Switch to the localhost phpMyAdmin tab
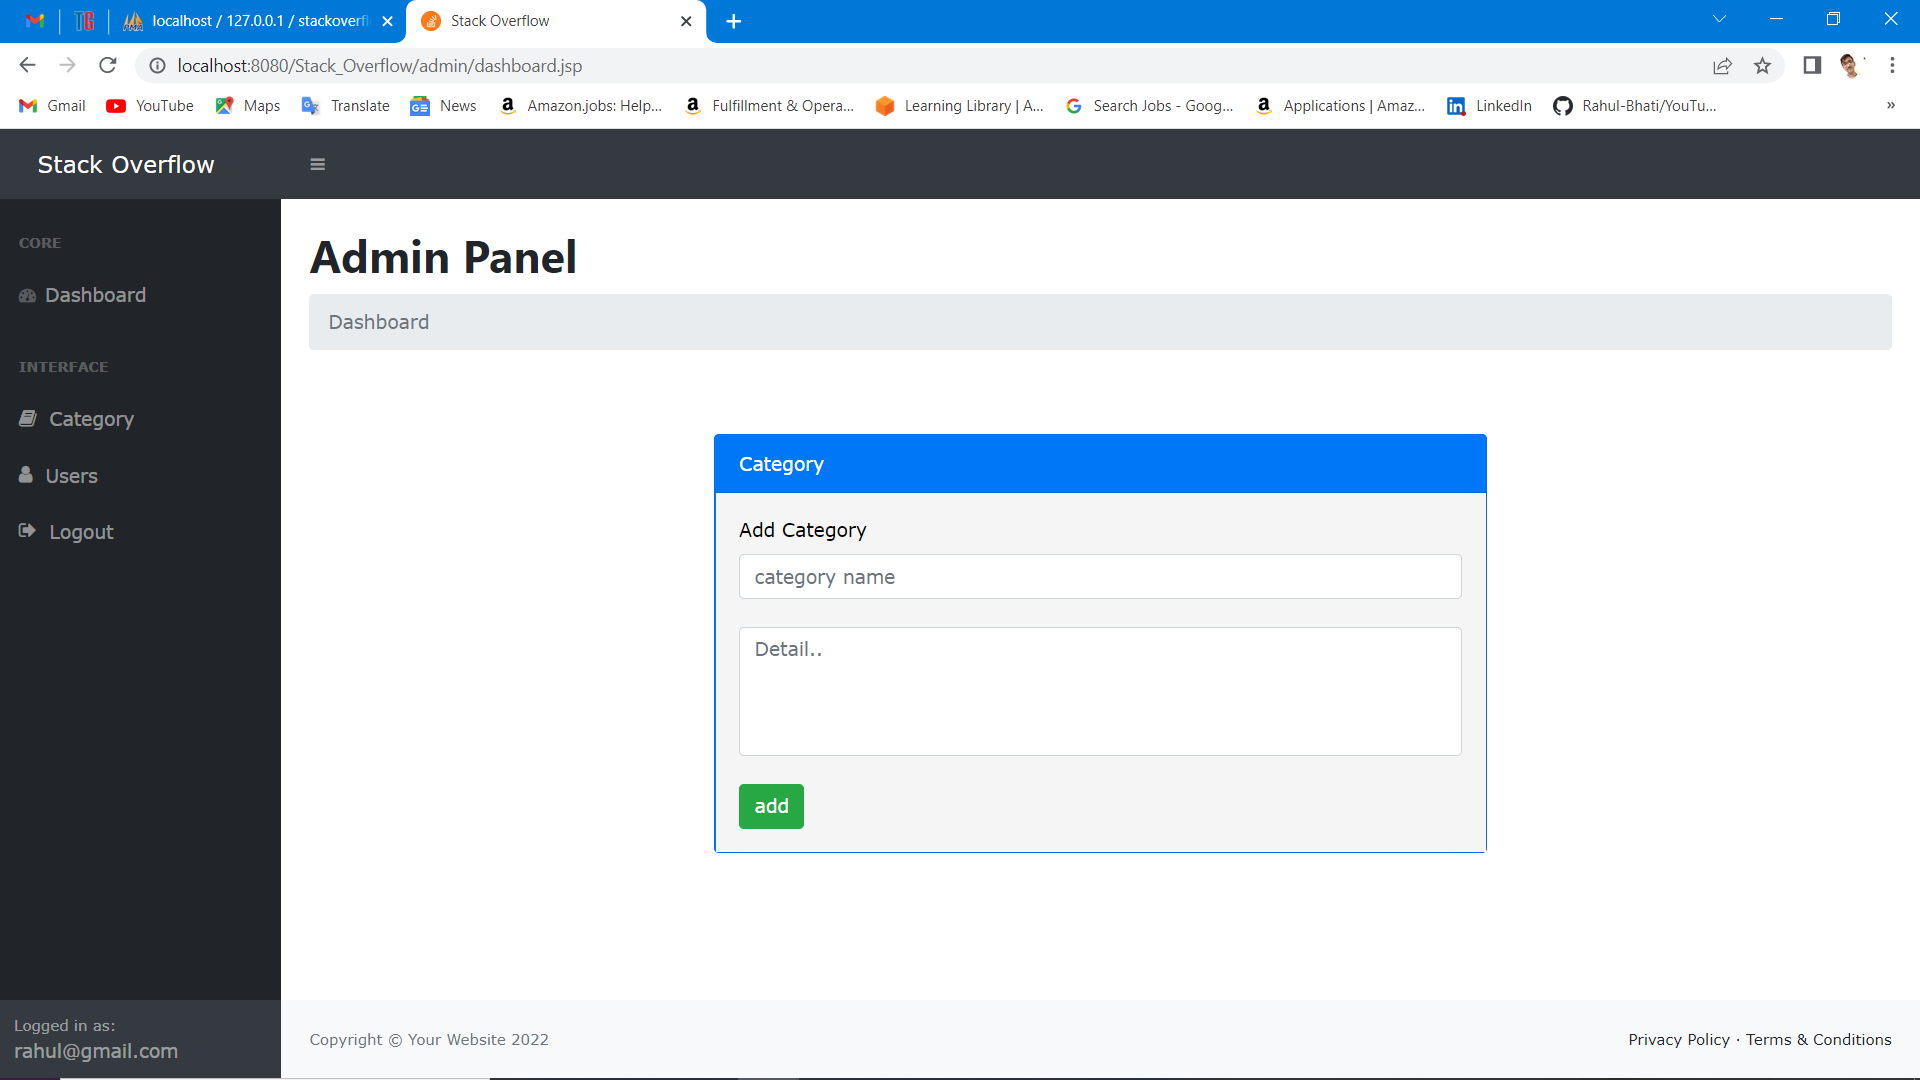The width and height of the screenshot is (1920, 1080). (x=258, y=21)
